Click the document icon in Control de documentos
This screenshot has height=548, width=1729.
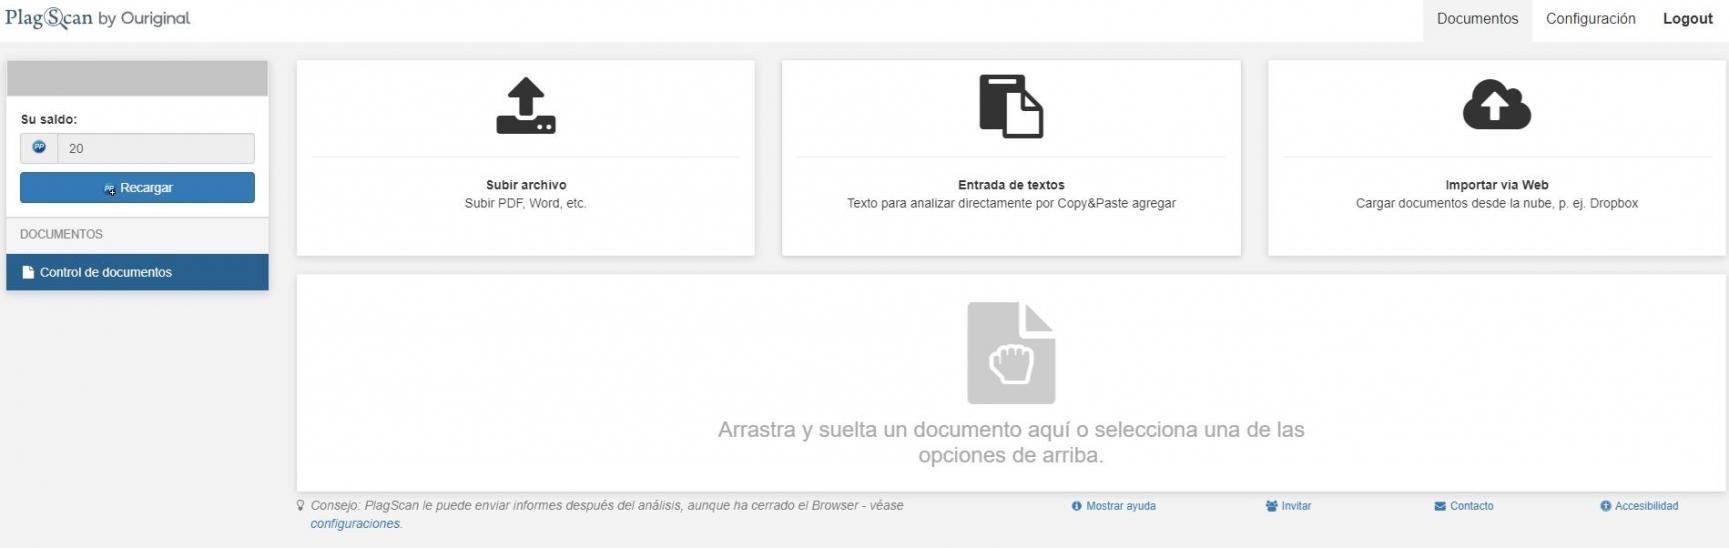[x=28, y=272]
